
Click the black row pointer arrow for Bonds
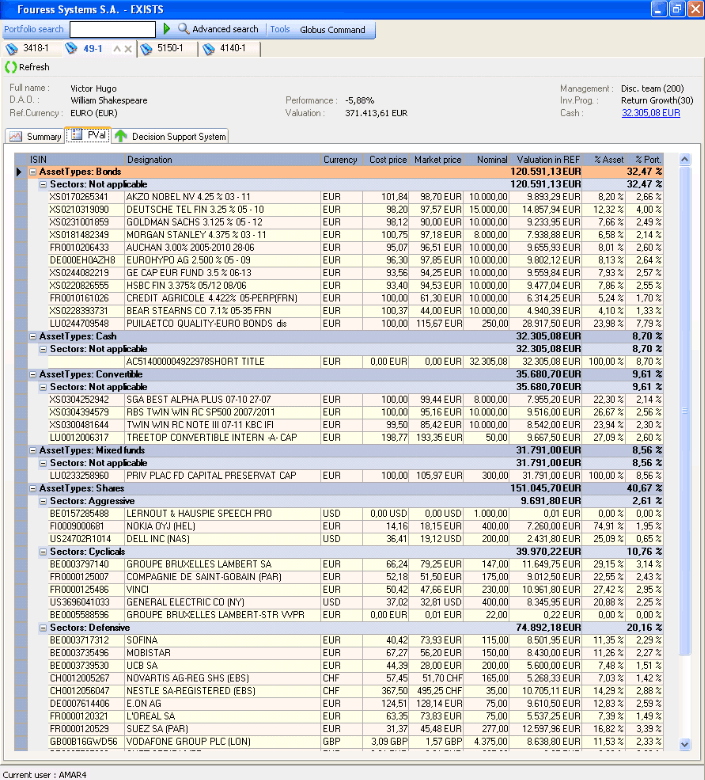[19, 172]
